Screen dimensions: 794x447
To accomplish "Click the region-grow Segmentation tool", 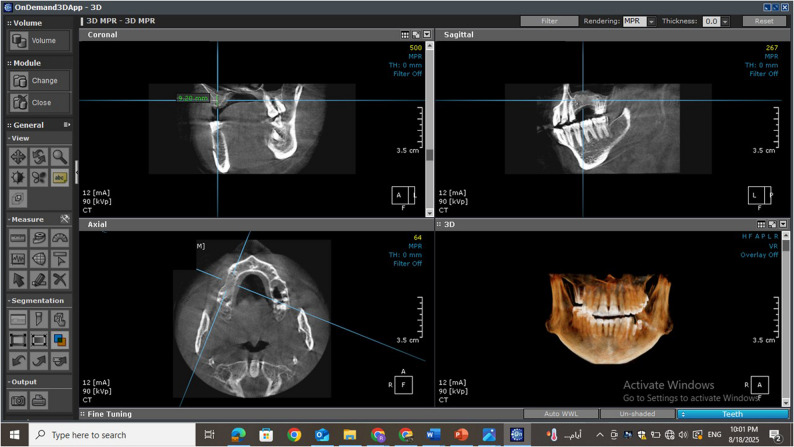I will 60,319.
